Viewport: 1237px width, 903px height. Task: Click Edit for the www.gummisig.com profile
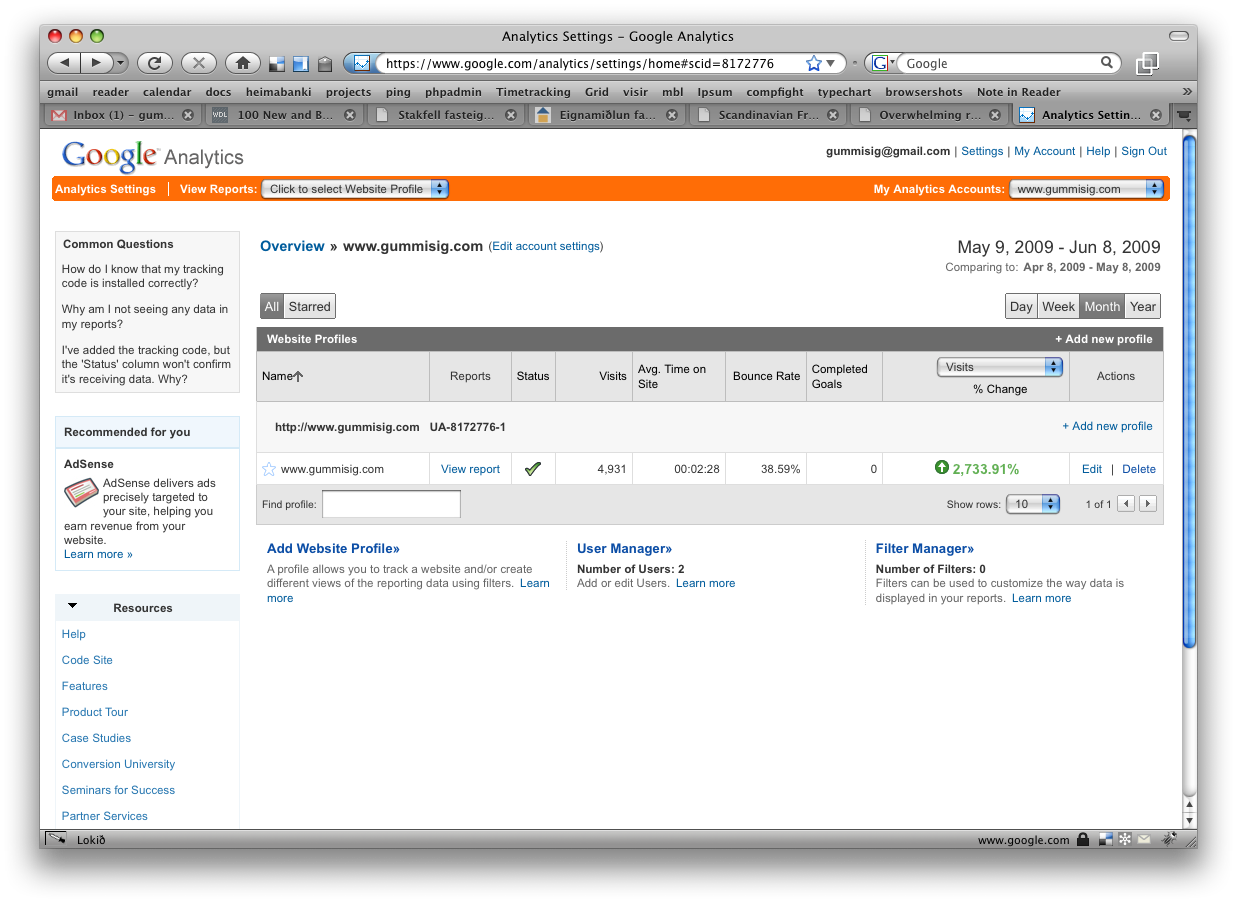point(1092,469)
